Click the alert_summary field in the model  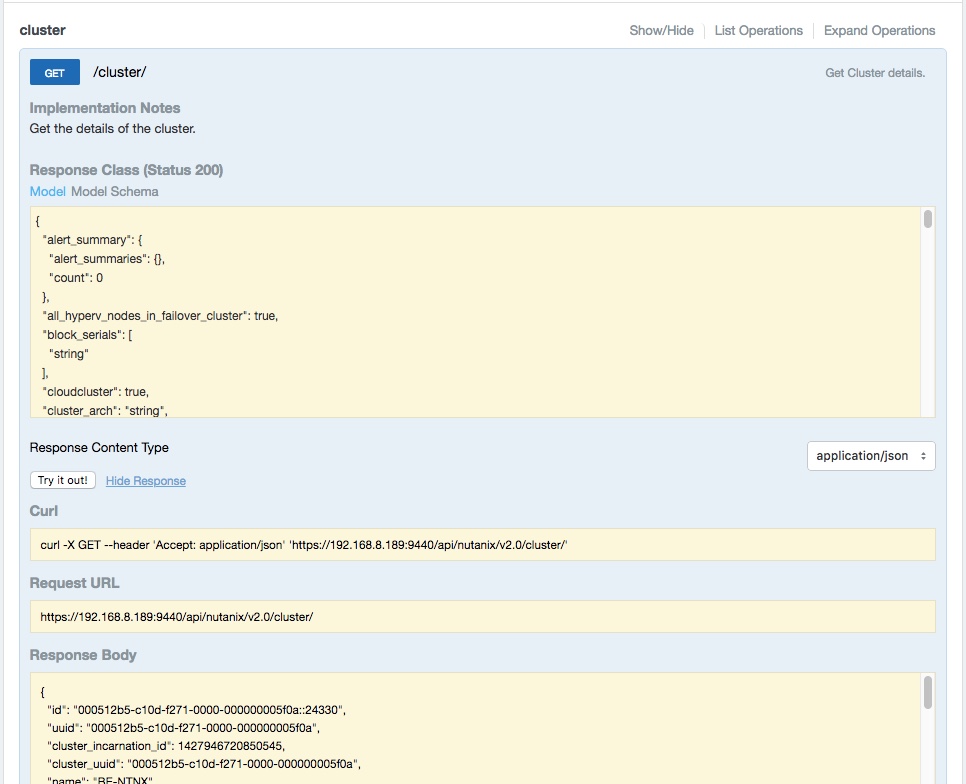click(x=85, y=239)
